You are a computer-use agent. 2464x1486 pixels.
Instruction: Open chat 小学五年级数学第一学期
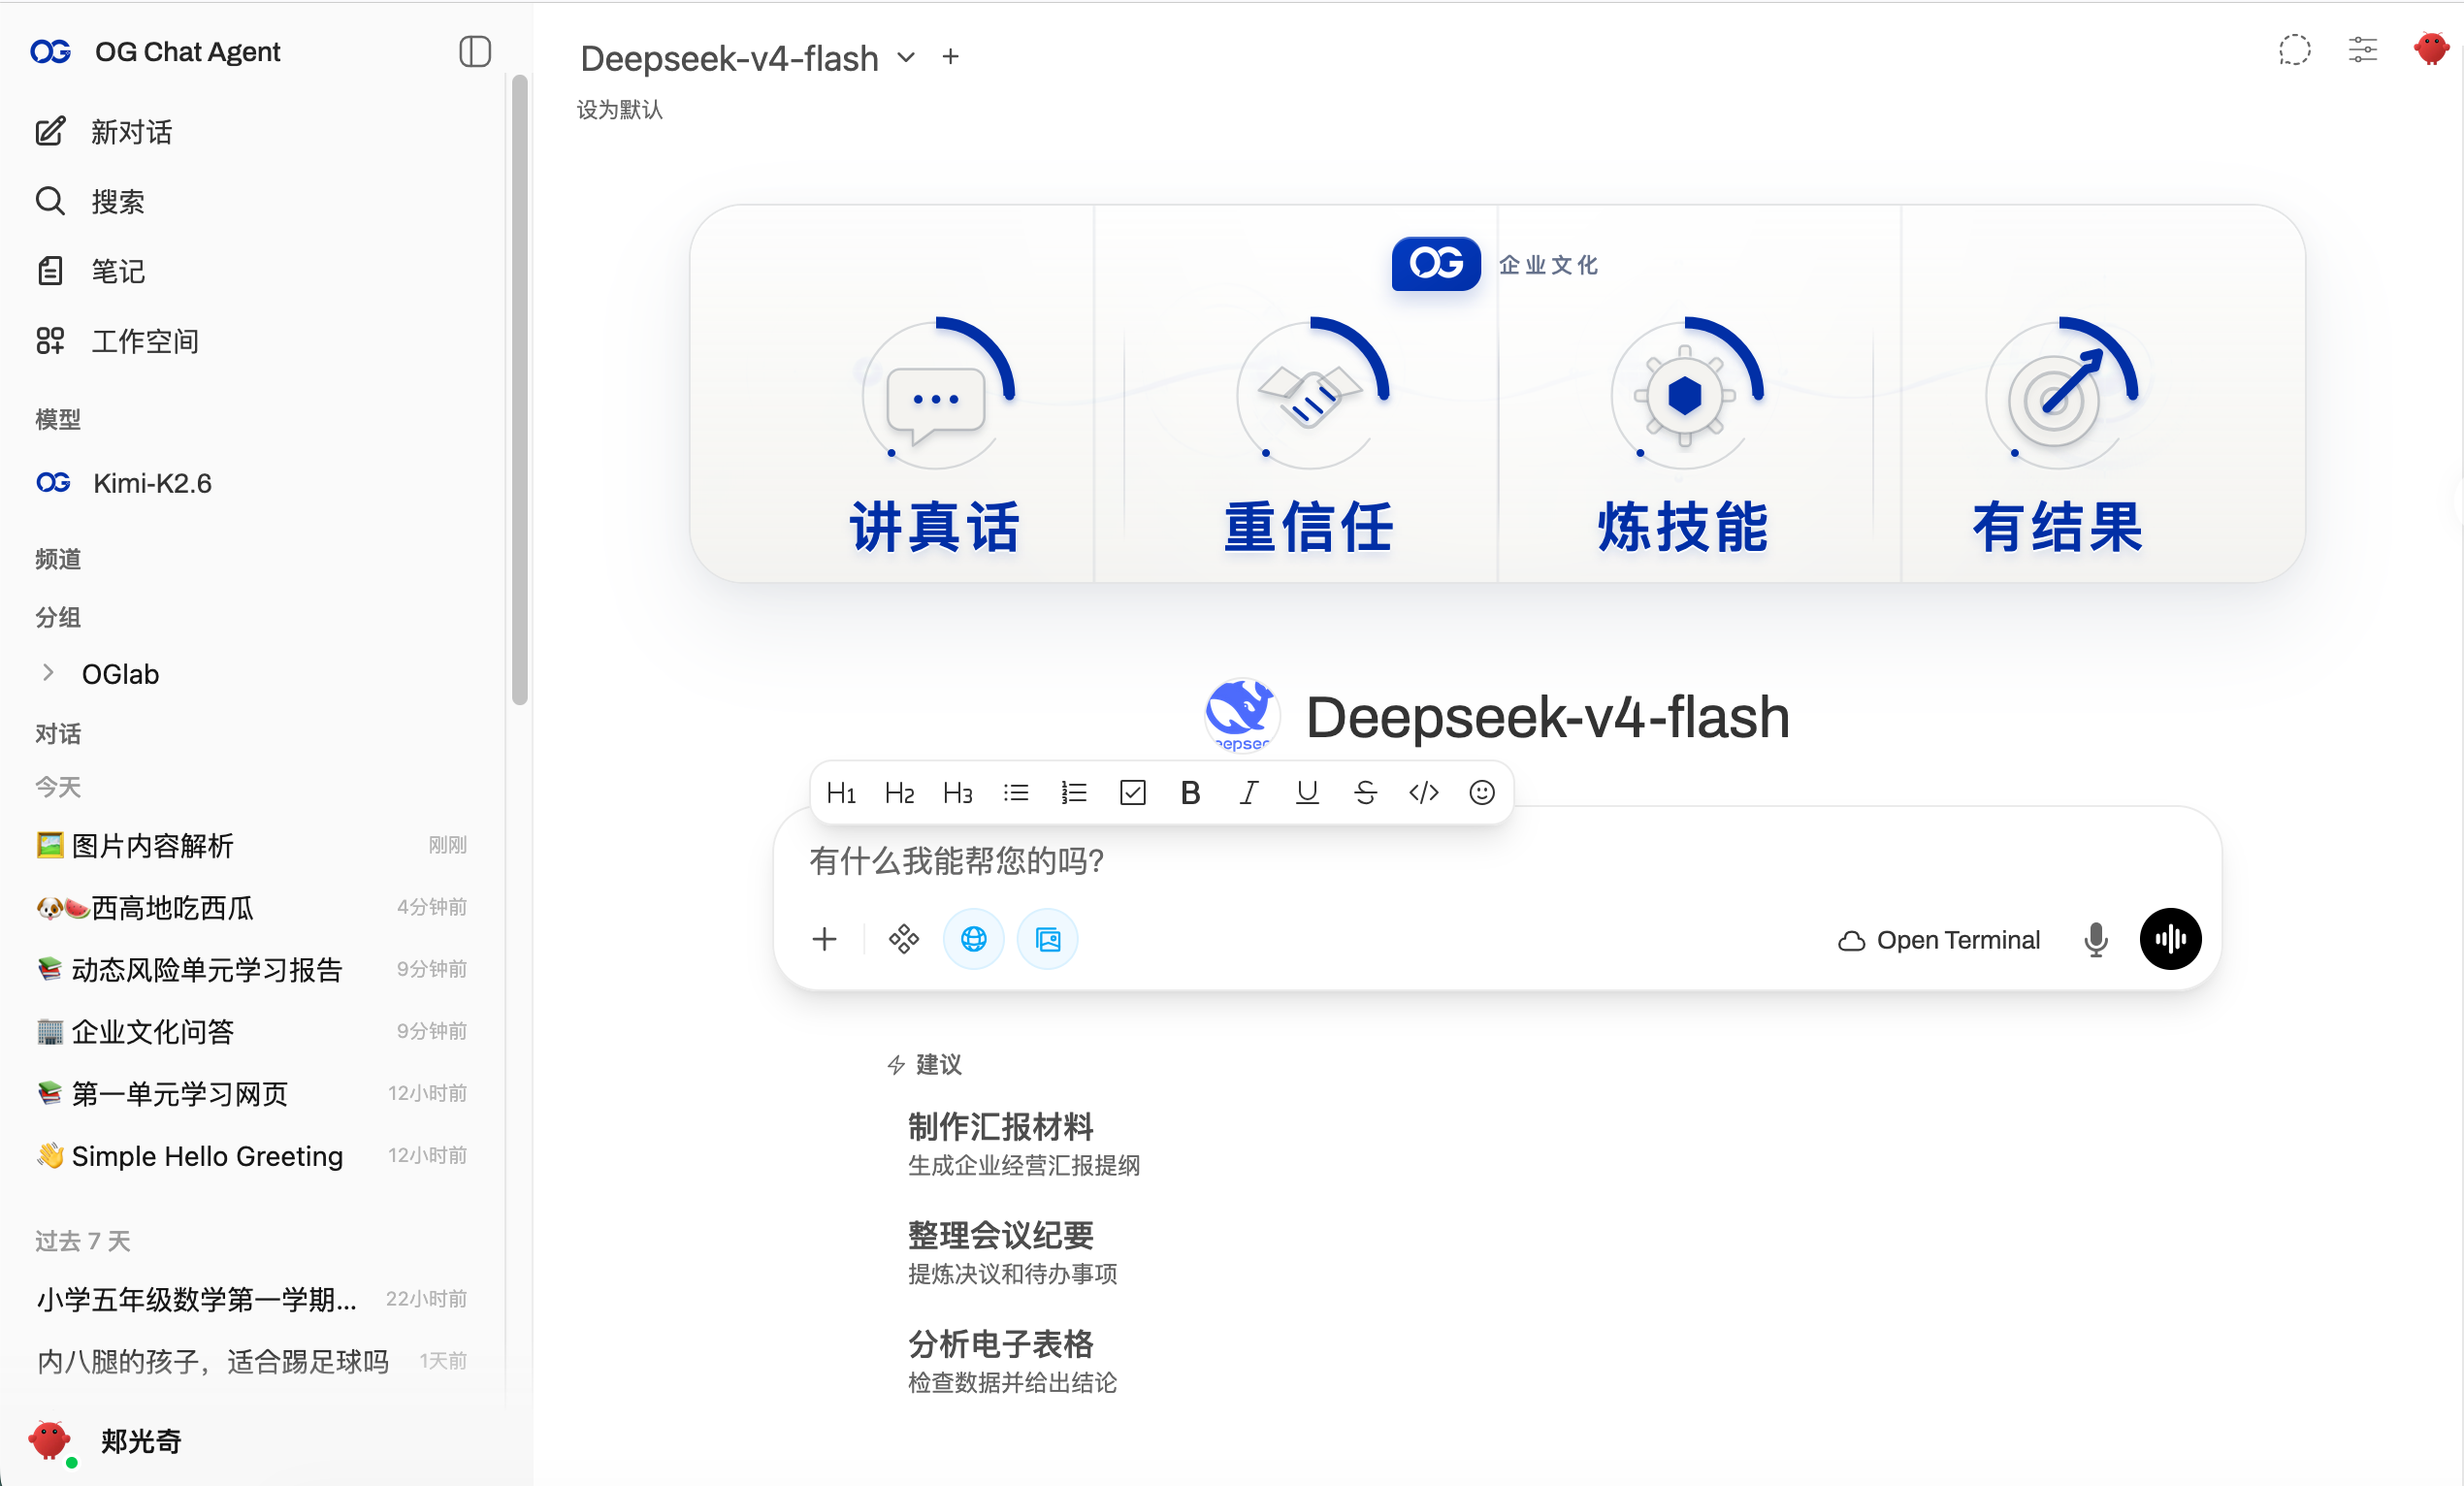click(252, 1299)
